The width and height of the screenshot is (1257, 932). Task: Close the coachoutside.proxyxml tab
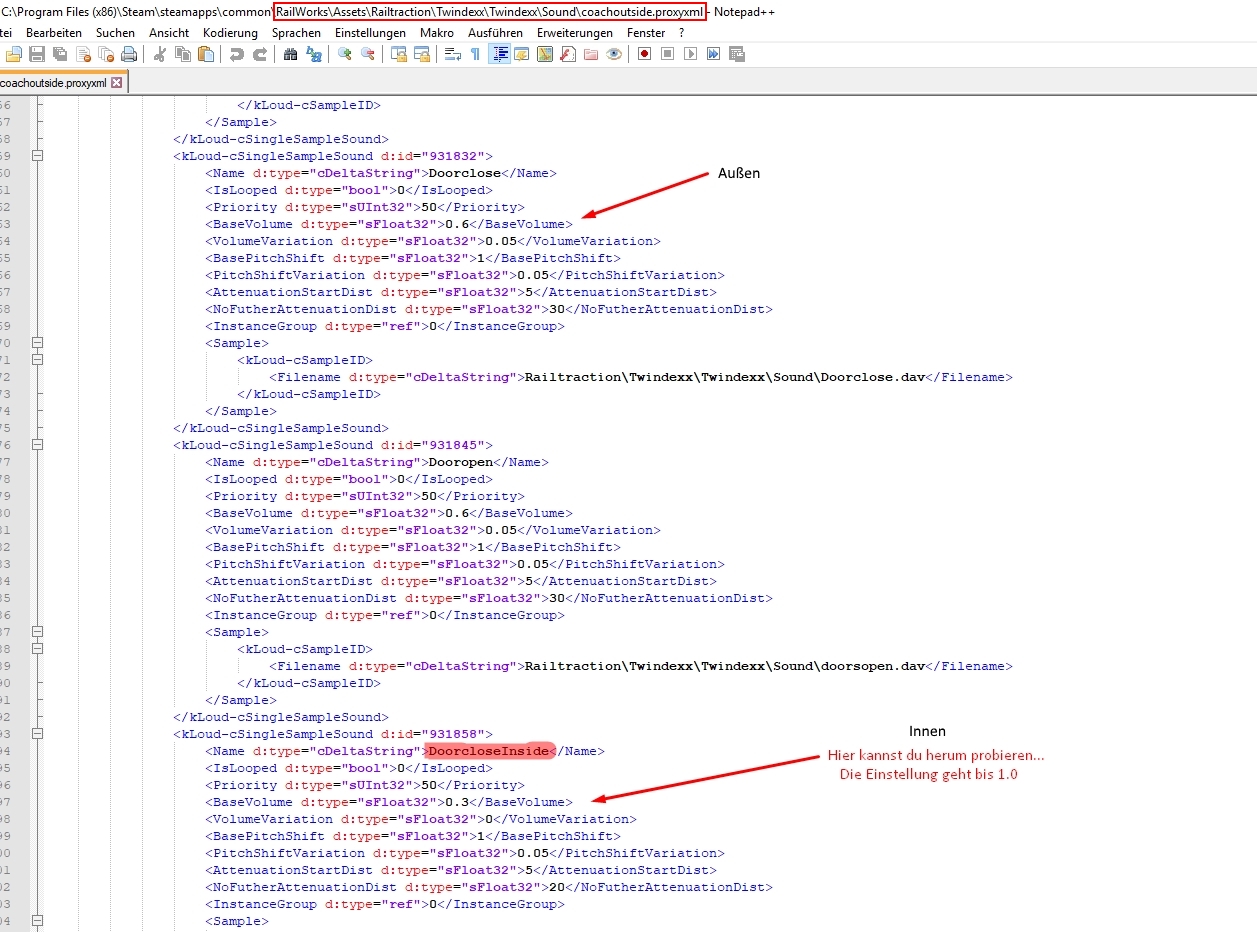116,83
